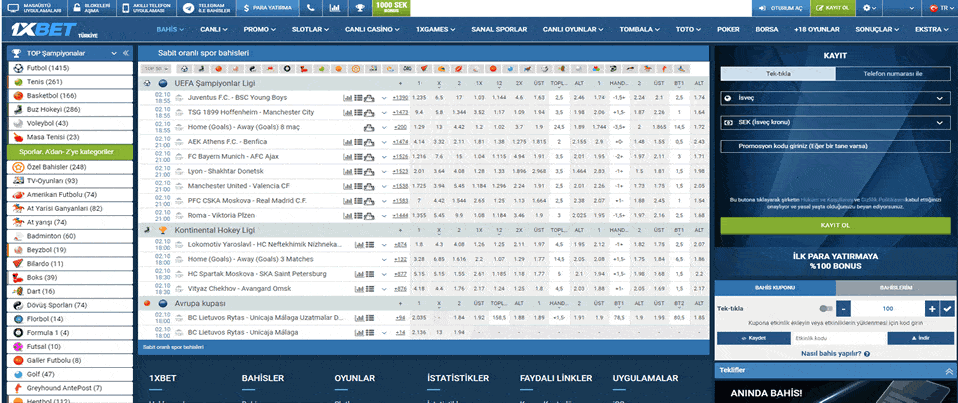Increase one-click stake with plus button
958x403 pixels.
click(932, 308)
